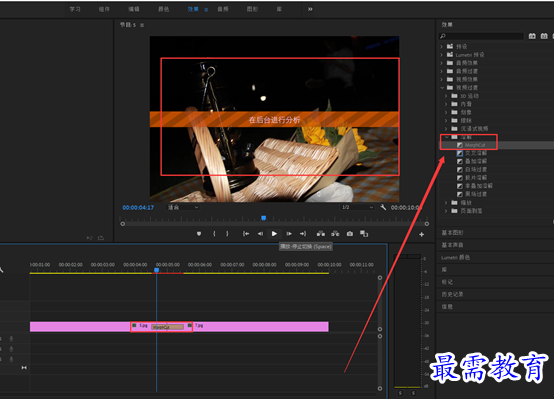The width and height of the screenshot is (554, 399).
Task: Click program monitor playhead marker
Action: point(263,218)
